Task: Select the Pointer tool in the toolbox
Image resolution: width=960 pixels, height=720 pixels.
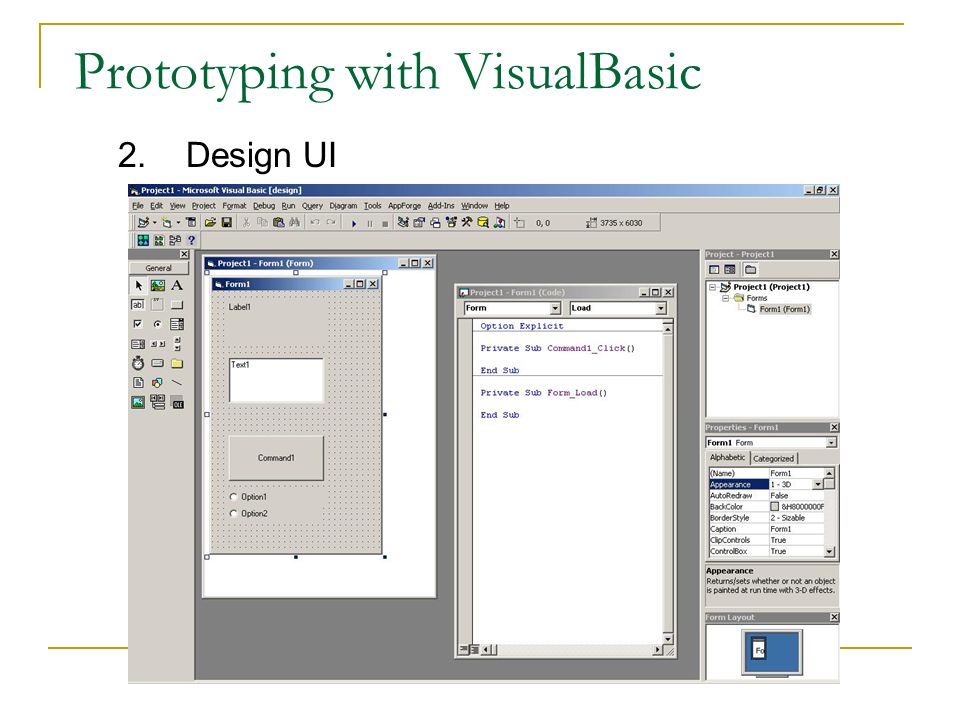Action: (138, 285)
